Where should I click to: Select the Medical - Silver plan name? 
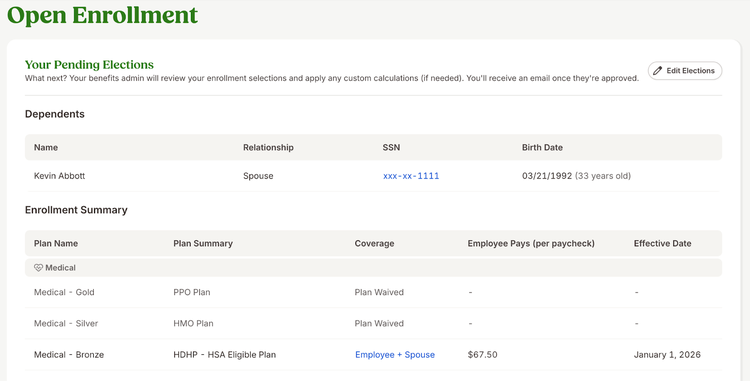point(66,324)
